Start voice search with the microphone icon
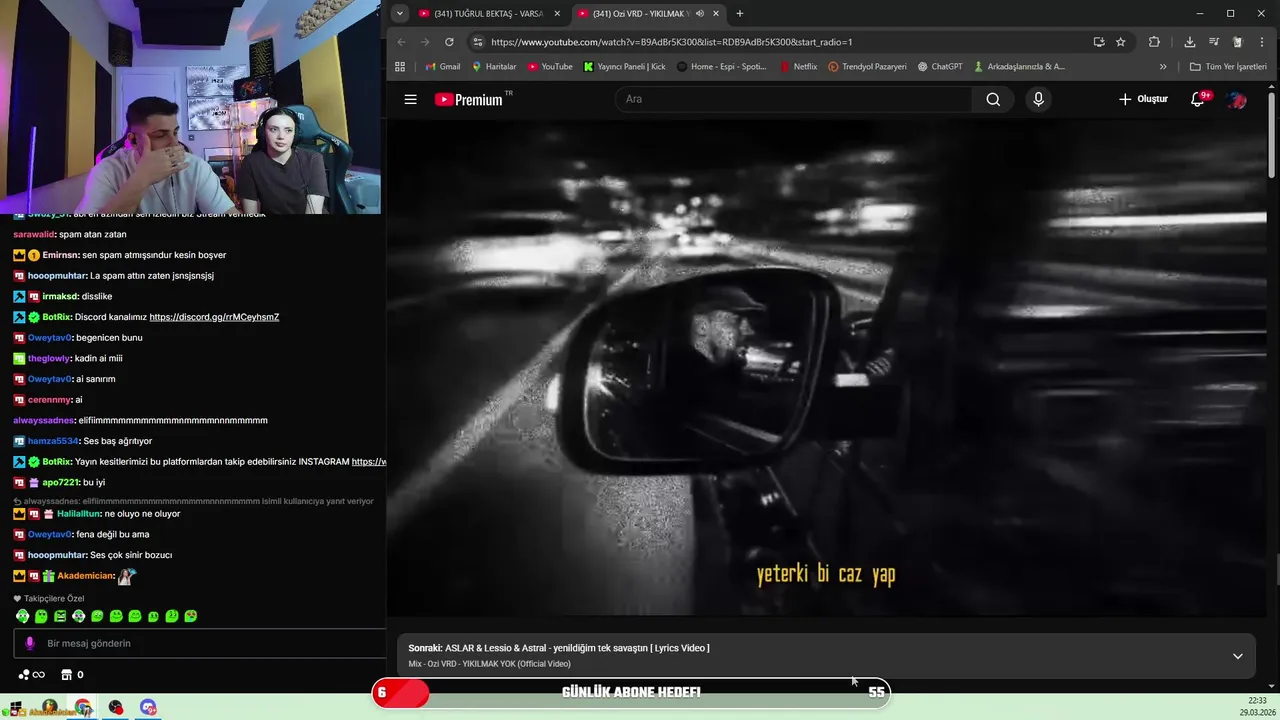Screen dimensions: 1280x720 1038,99
